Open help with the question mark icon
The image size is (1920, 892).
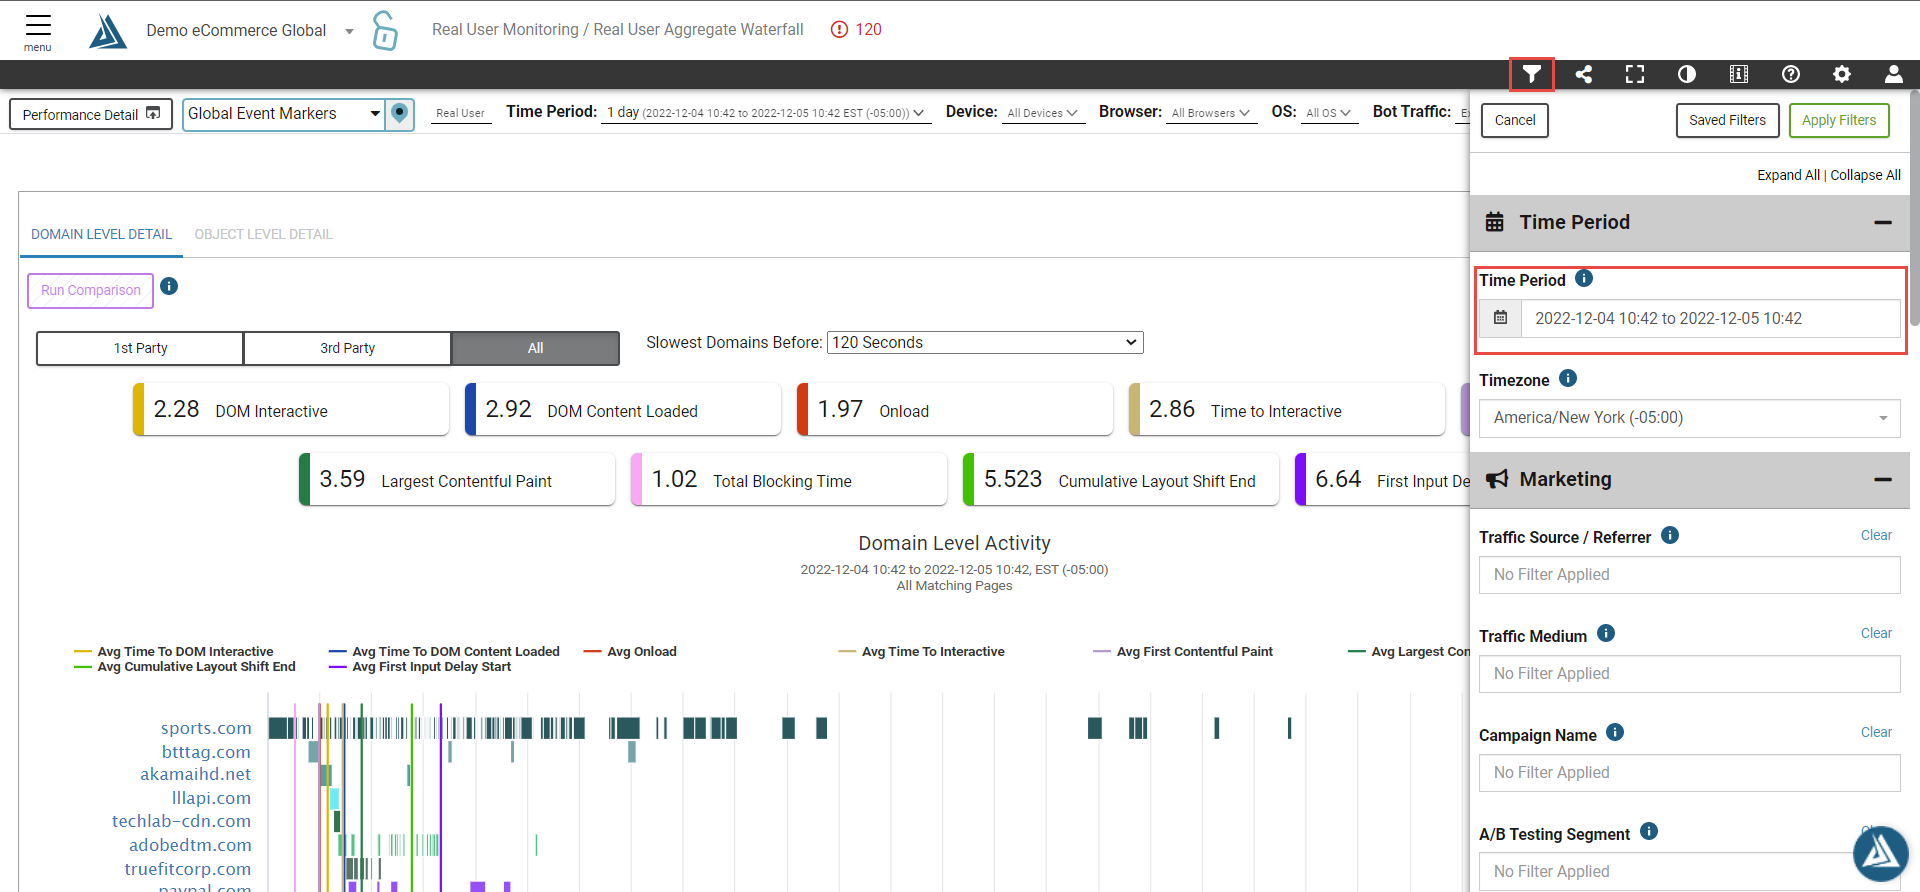pos(1791,74)
